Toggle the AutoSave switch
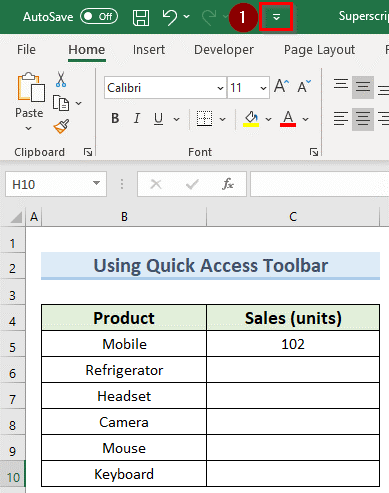 coord(99,17)
